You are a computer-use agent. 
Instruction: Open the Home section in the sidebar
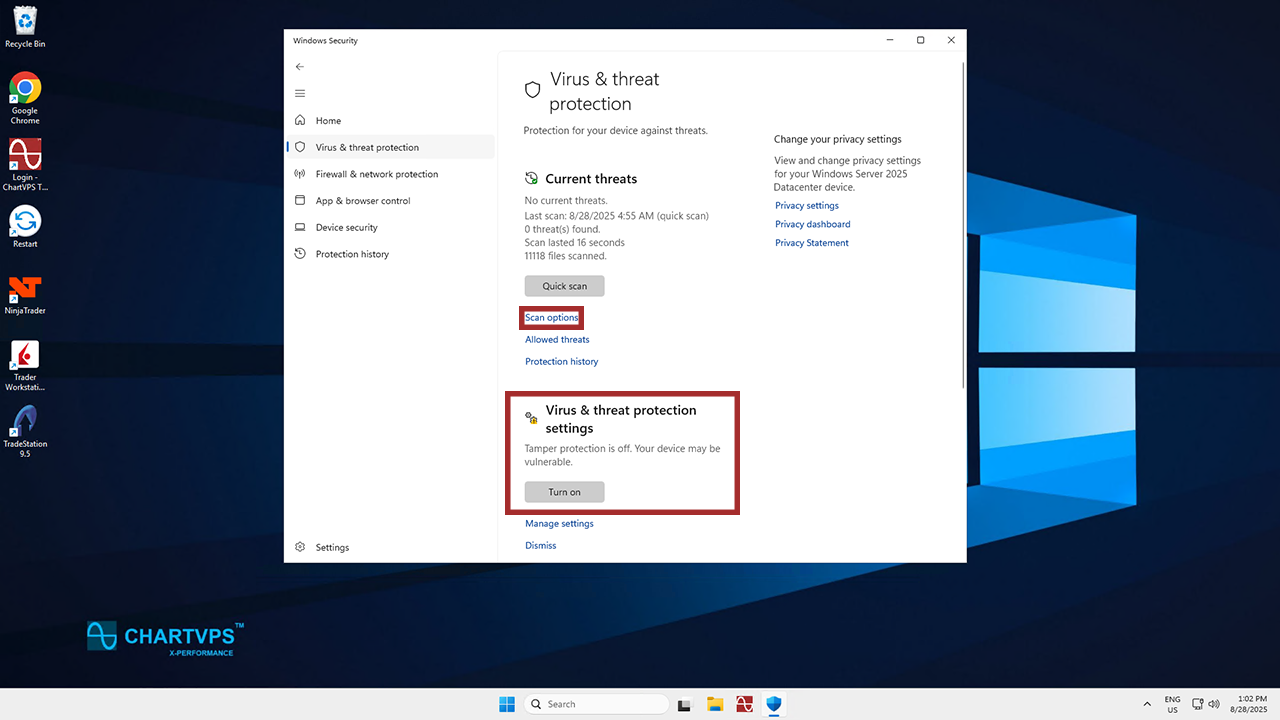click(x=328, y=121)
